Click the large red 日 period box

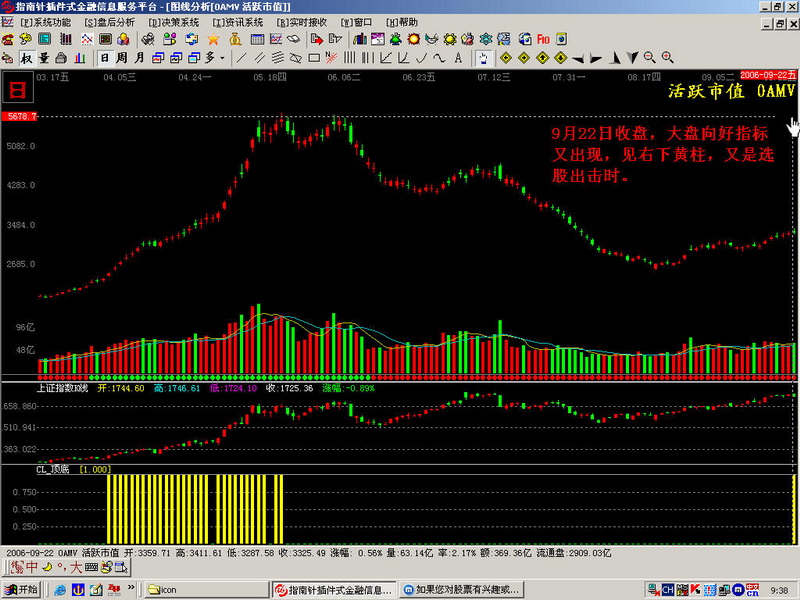(x=18, y=87)
